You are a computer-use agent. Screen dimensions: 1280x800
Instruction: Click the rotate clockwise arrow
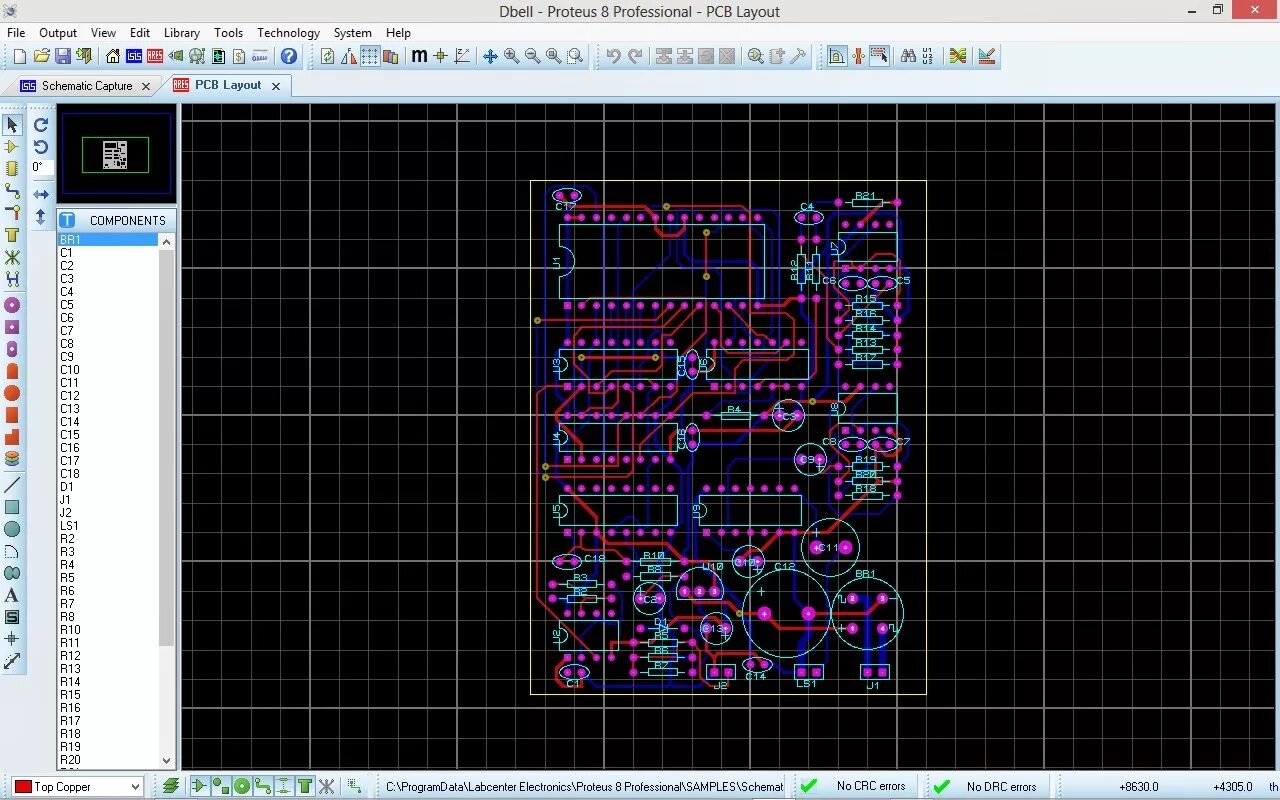pyautogui.click(x=41, y=125)
